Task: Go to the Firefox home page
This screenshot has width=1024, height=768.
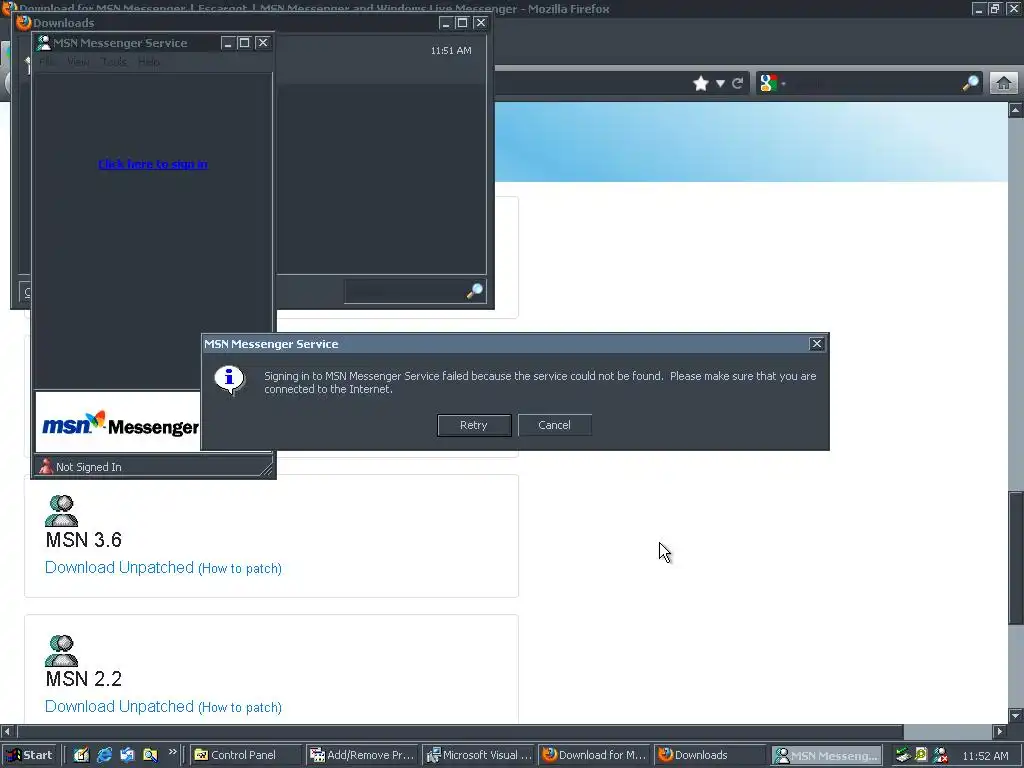Action: click(1004, 83)
